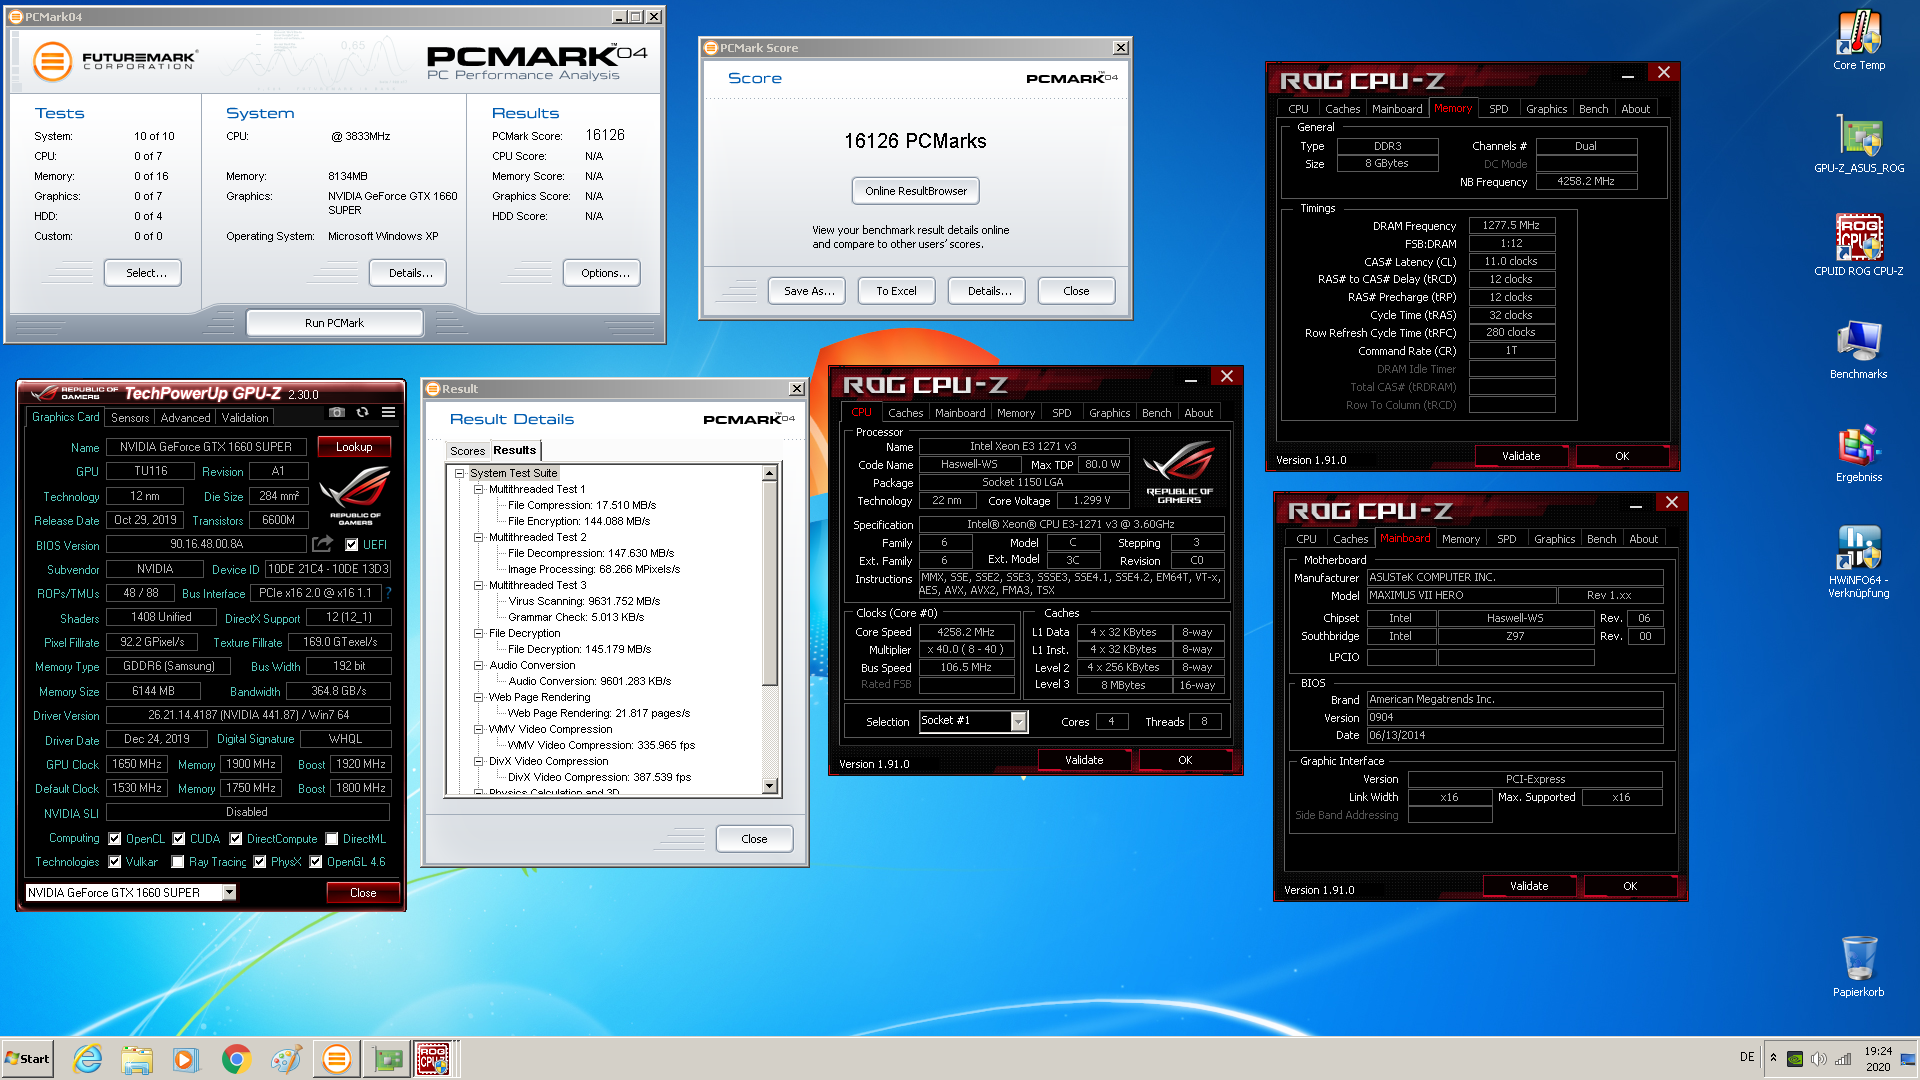Toggle the Vulkan checkbox

[115, 862]
